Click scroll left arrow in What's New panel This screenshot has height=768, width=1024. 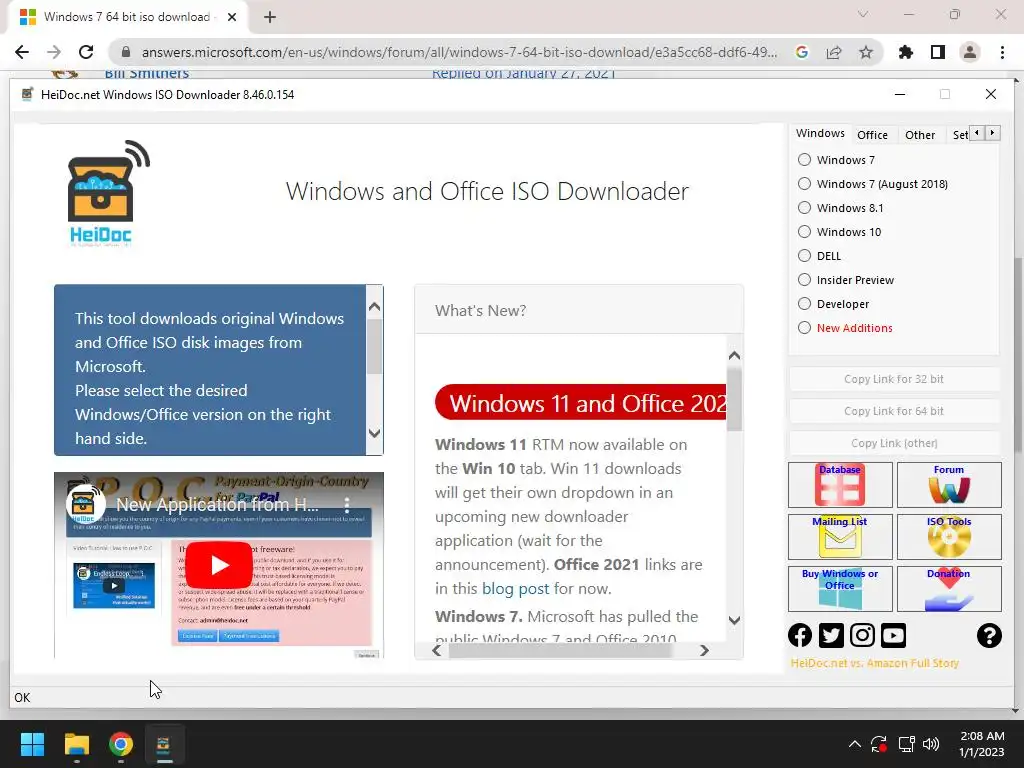(x=437, y=650)
